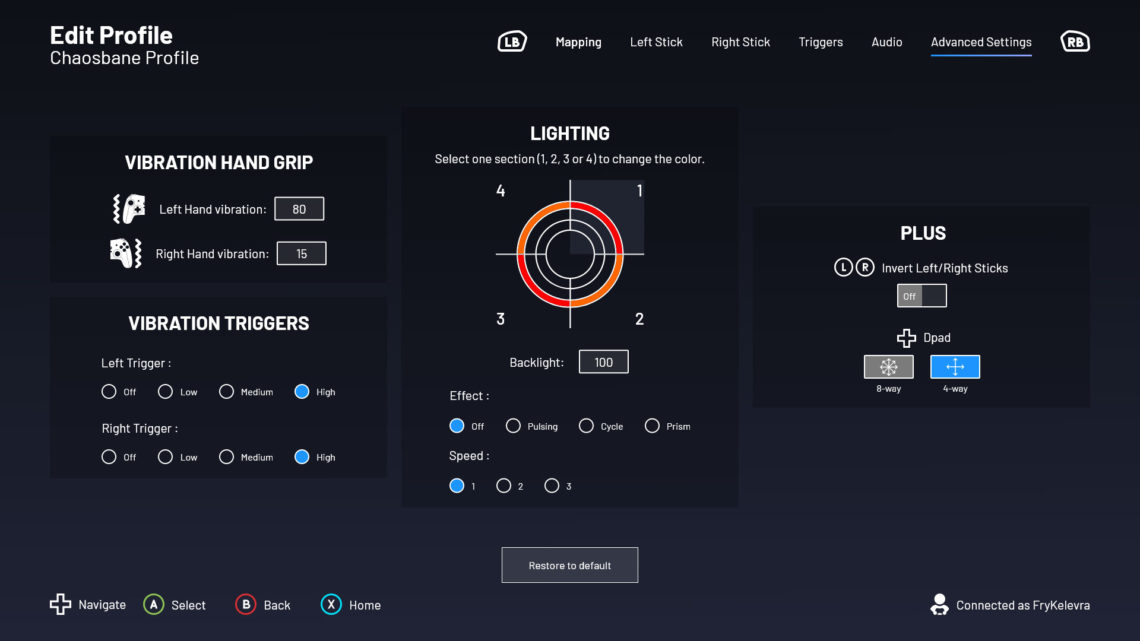Viewport: 1140px width, 641px height.
Task: Set Right Trigger vibration to Medium
Action: (226, 457)
